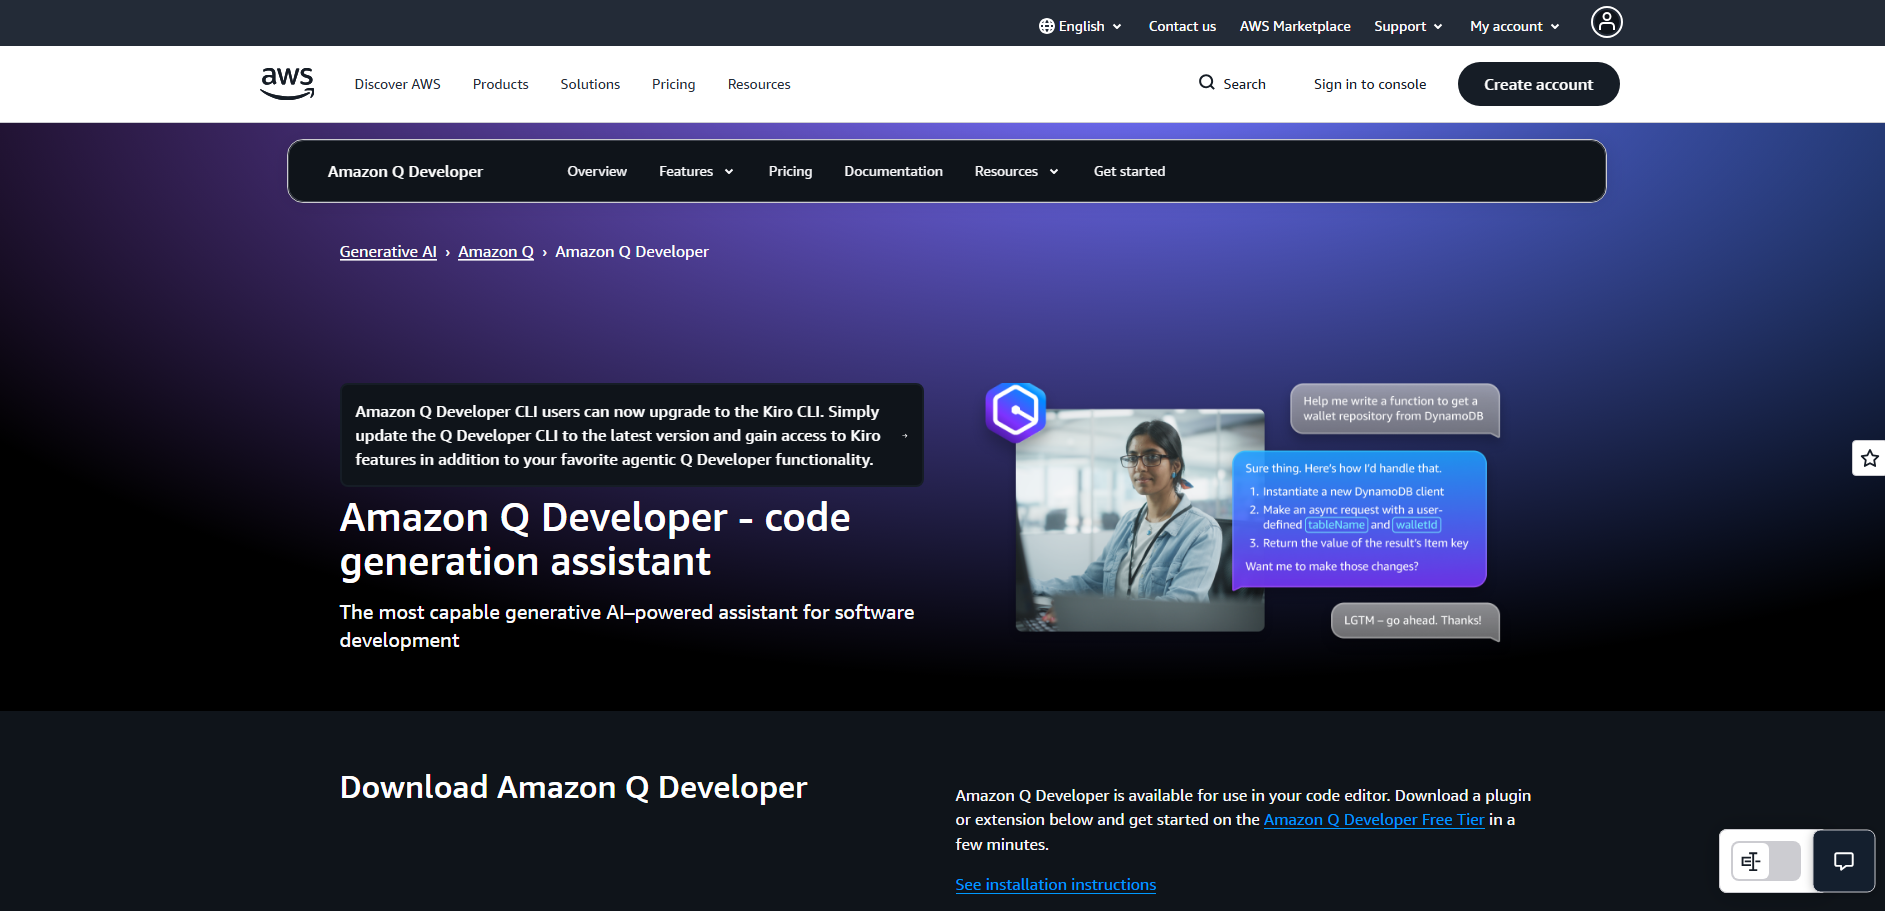
Task: Open the Documentation tab
Action: coord(893,171)
